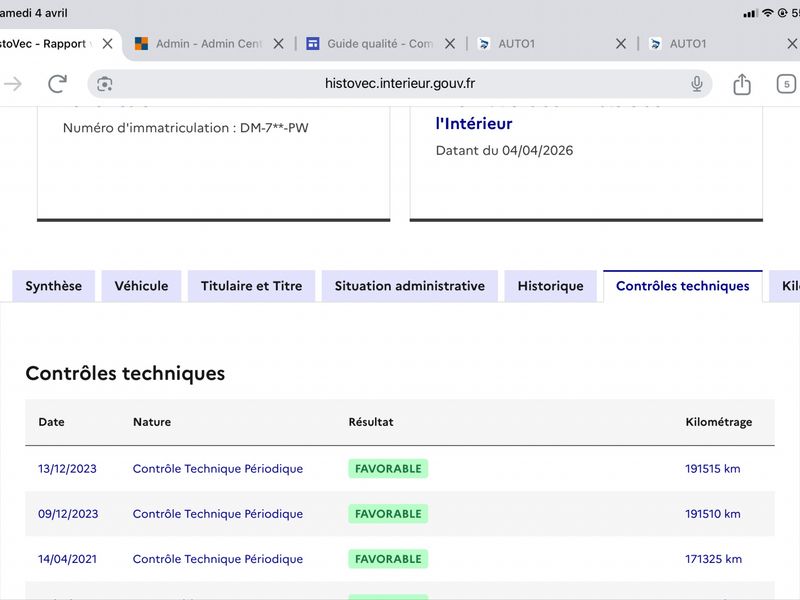
Task: Switch to the Historique tab
Action: point(550,286)
